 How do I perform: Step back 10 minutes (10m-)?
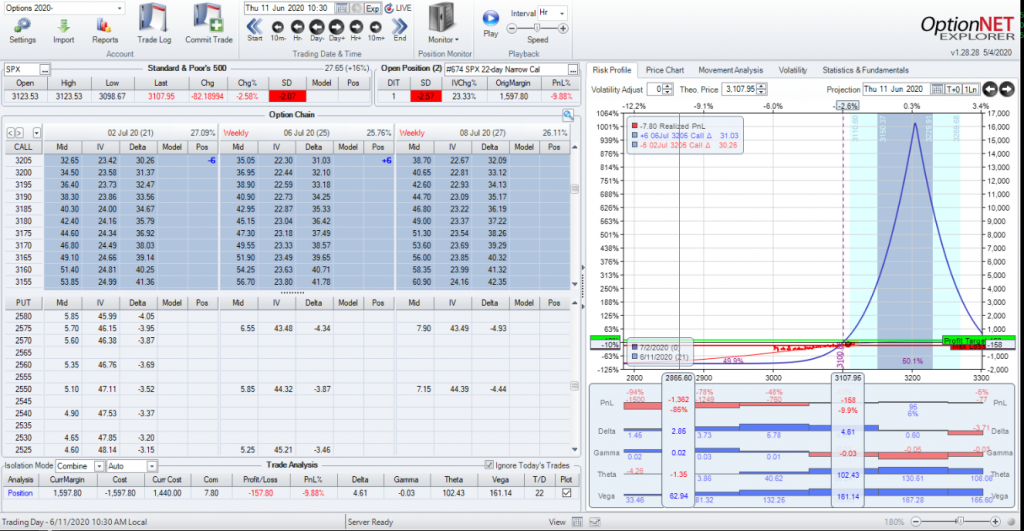278,27
